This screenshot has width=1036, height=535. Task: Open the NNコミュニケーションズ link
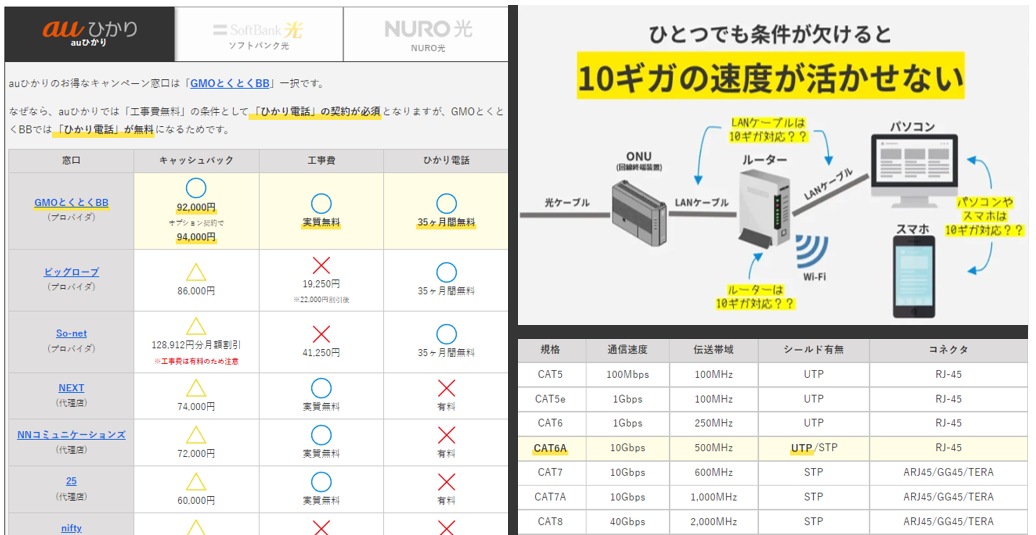pos(71,435)
